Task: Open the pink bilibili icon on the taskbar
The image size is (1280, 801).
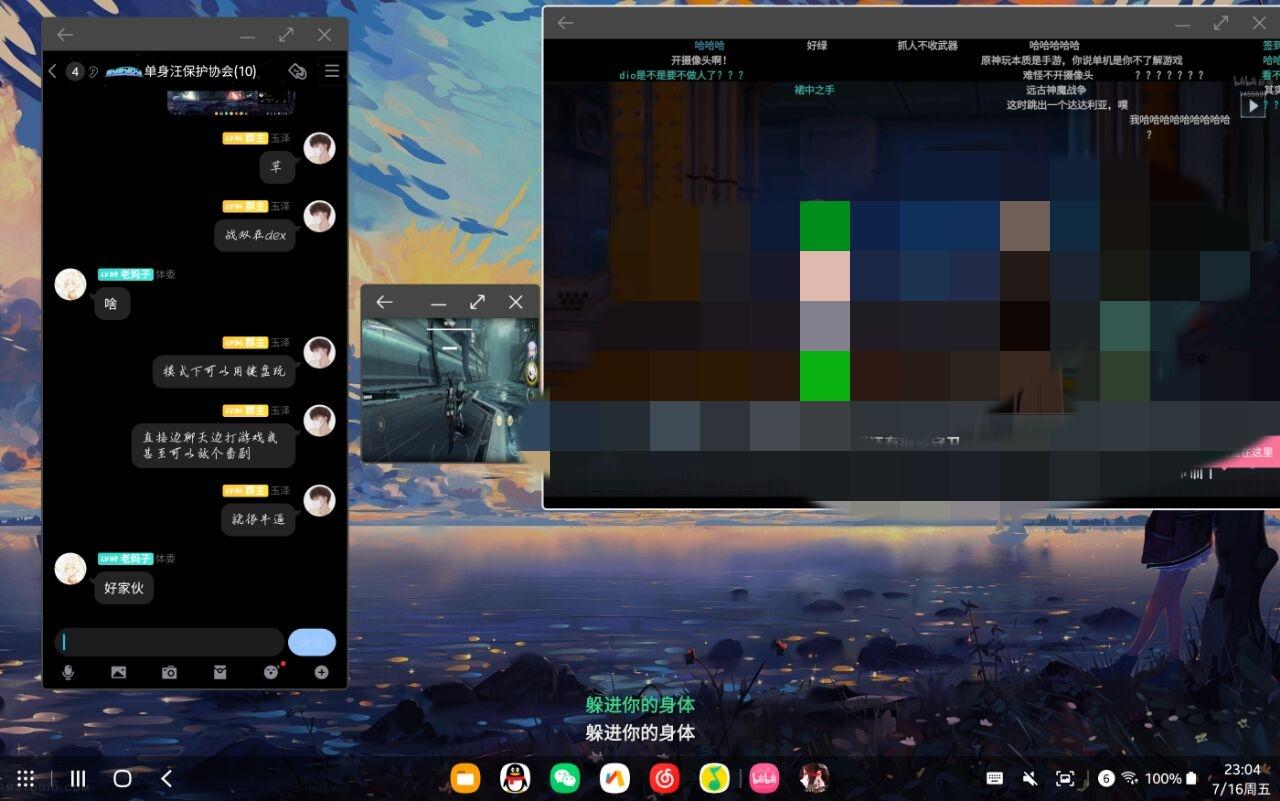Action: click(765, 778)
